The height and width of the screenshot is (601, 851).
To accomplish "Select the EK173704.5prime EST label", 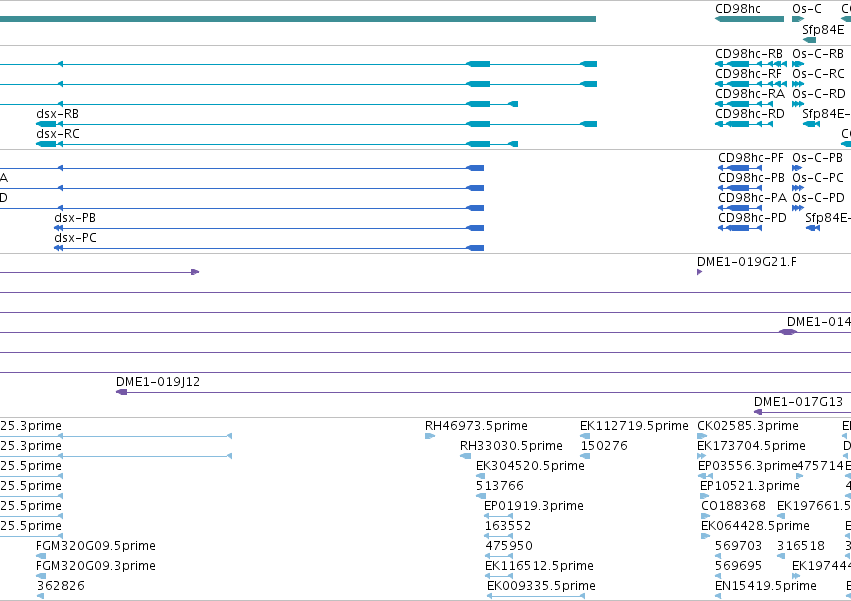I will click(751, 446).
